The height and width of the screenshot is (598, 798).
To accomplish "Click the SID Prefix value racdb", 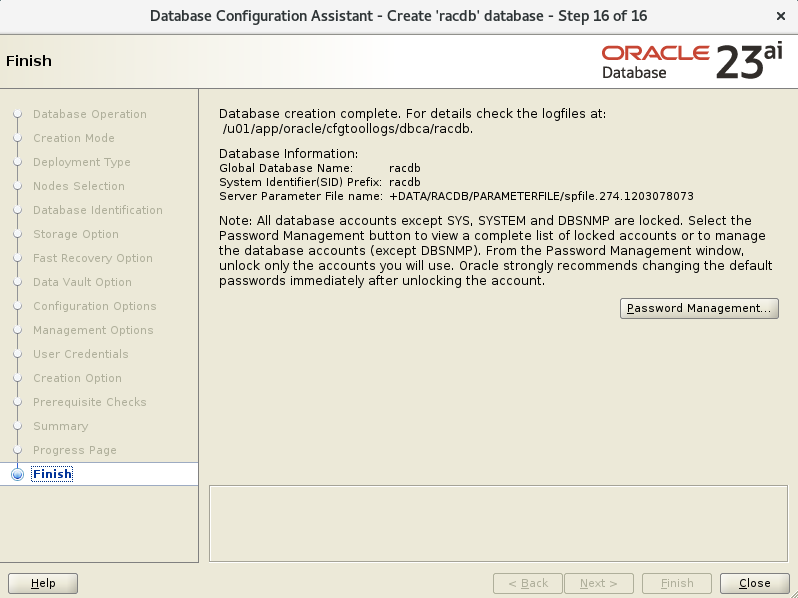I will pos(405,182).
